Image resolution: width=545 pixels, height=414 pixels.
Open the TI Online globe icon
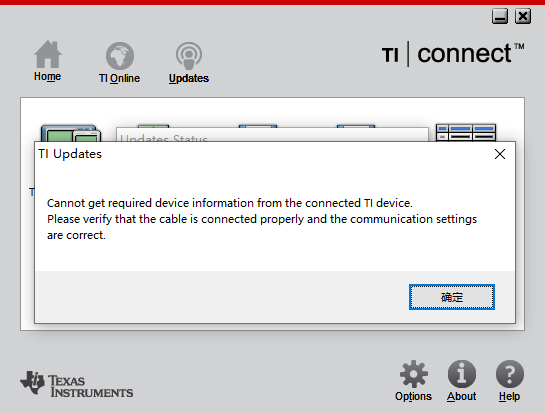pos(120,56)
